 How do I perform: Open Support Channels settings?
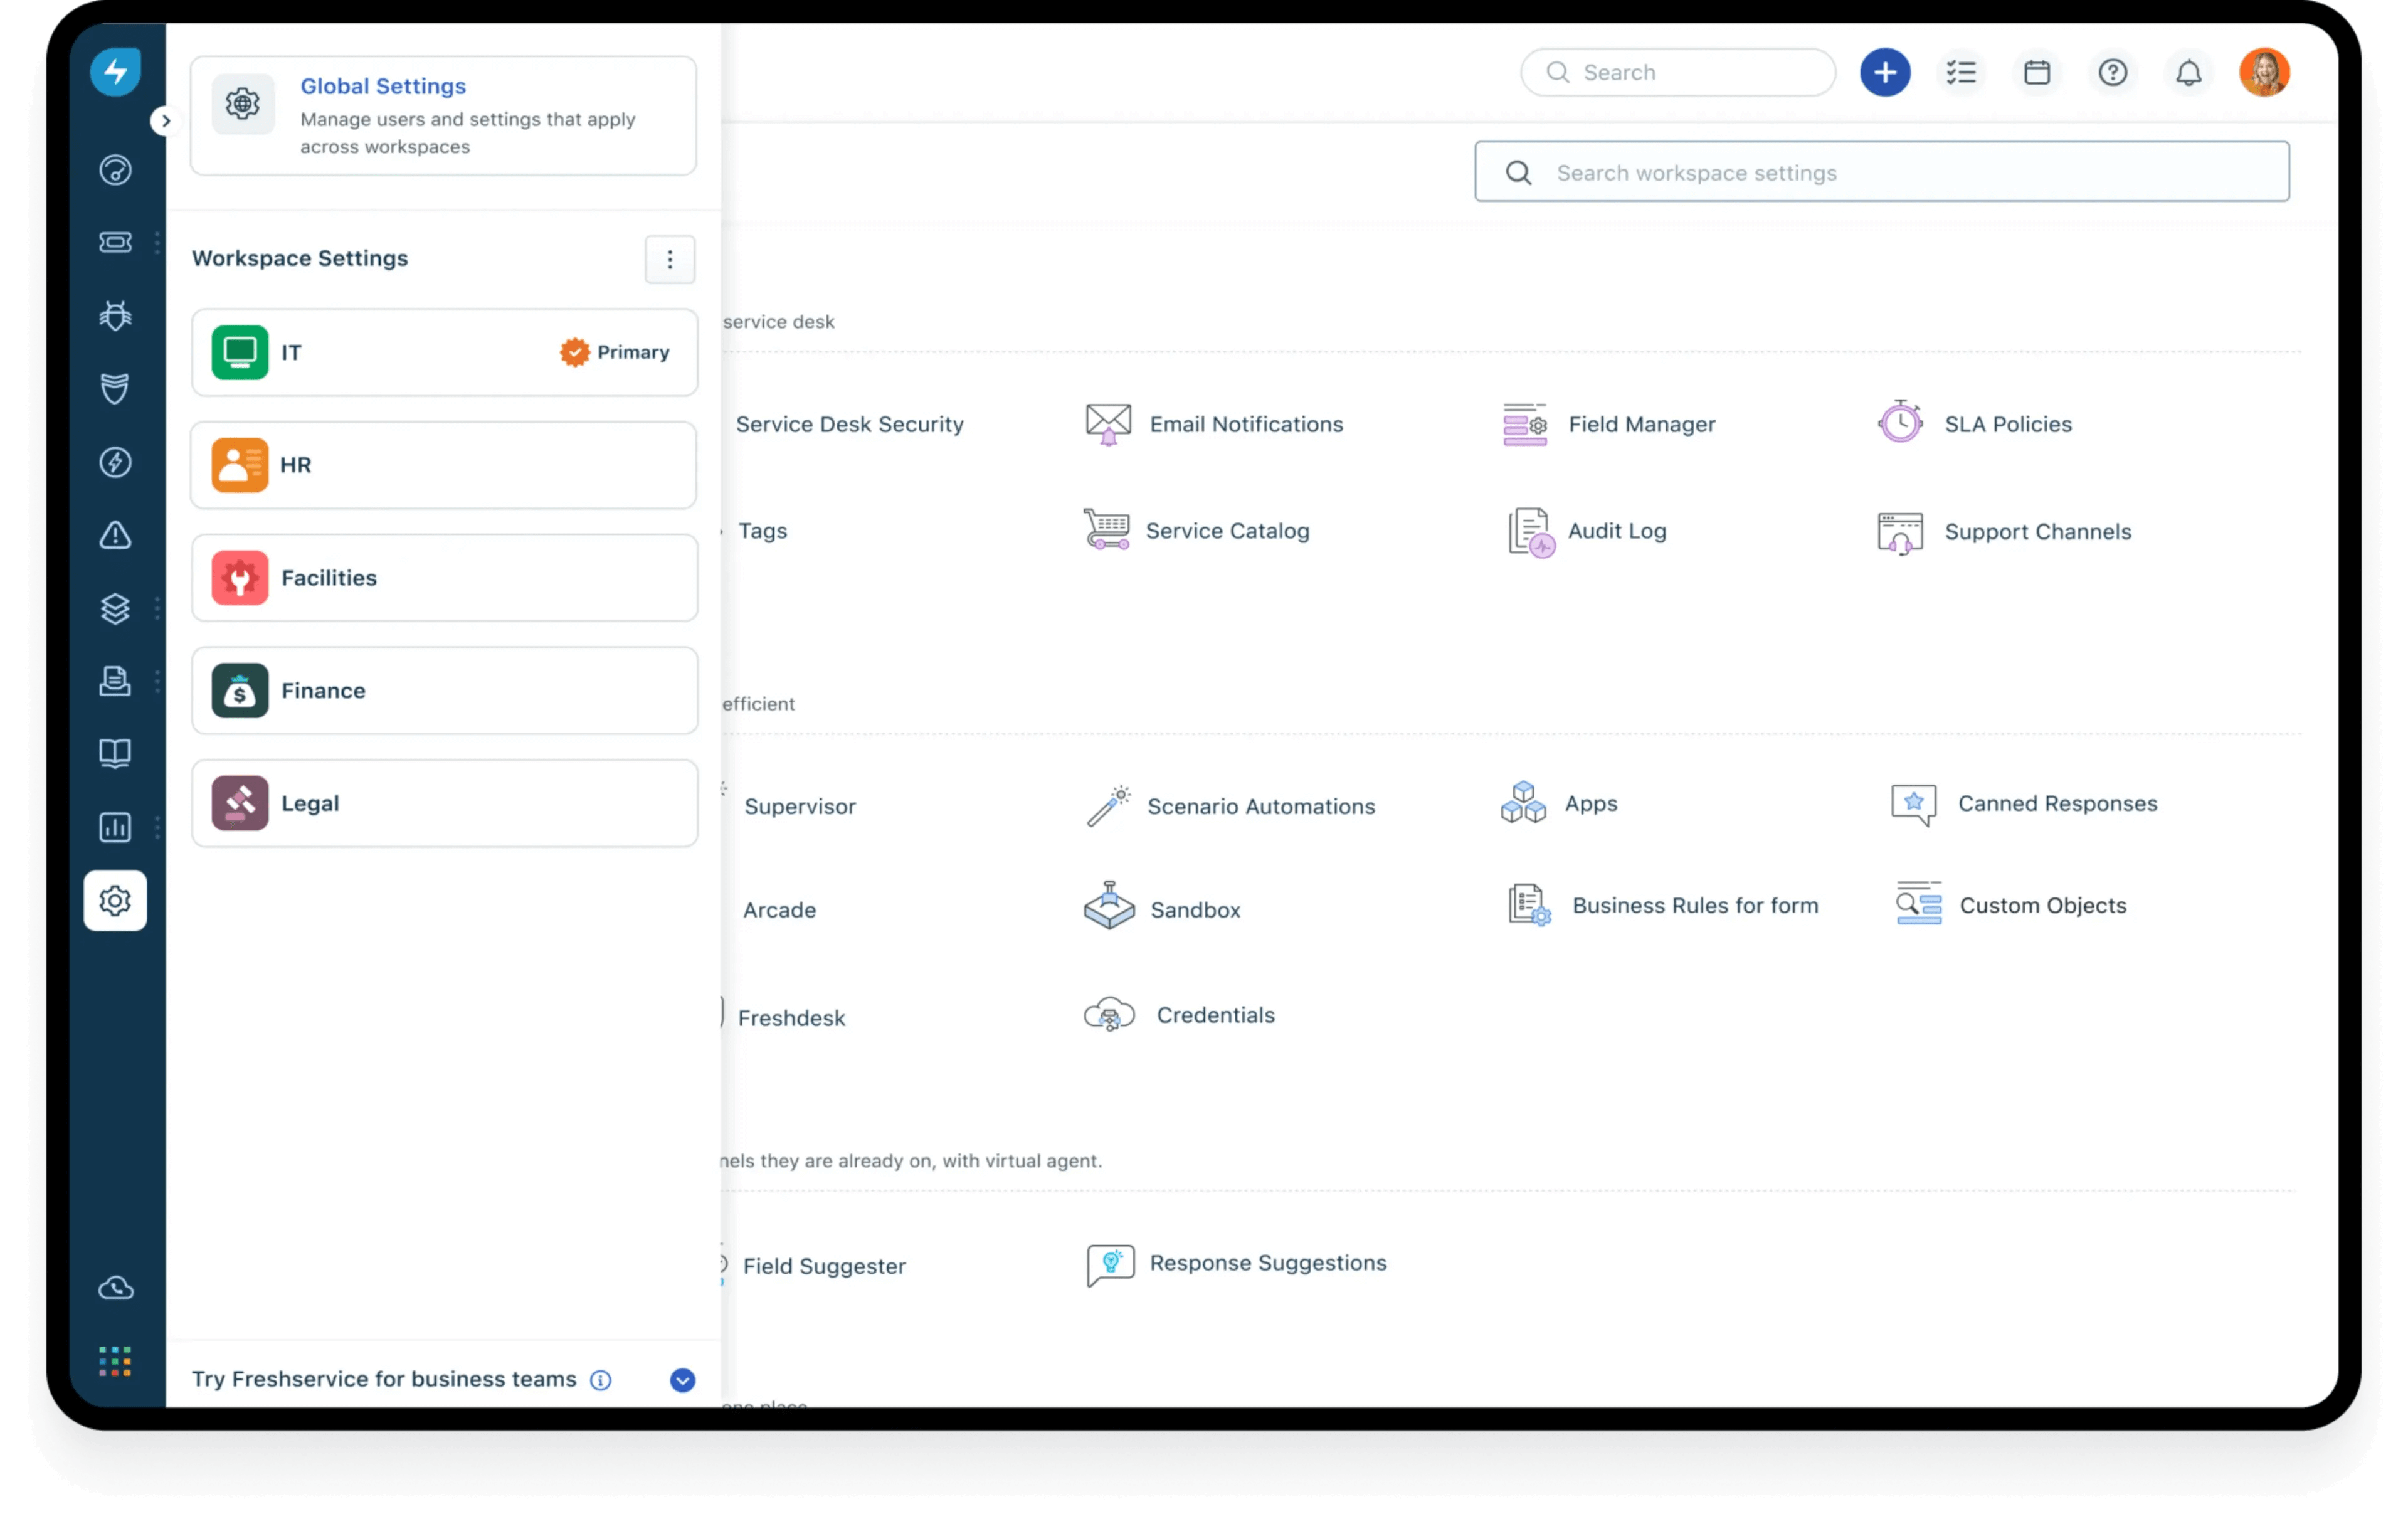click(2037, 530)
